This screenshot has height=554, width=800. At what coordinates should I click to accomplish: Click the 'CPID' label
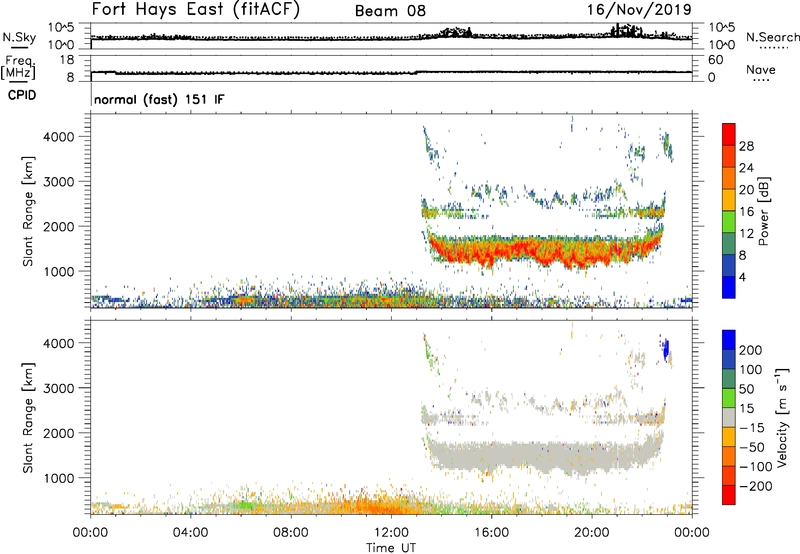point(22,95)
